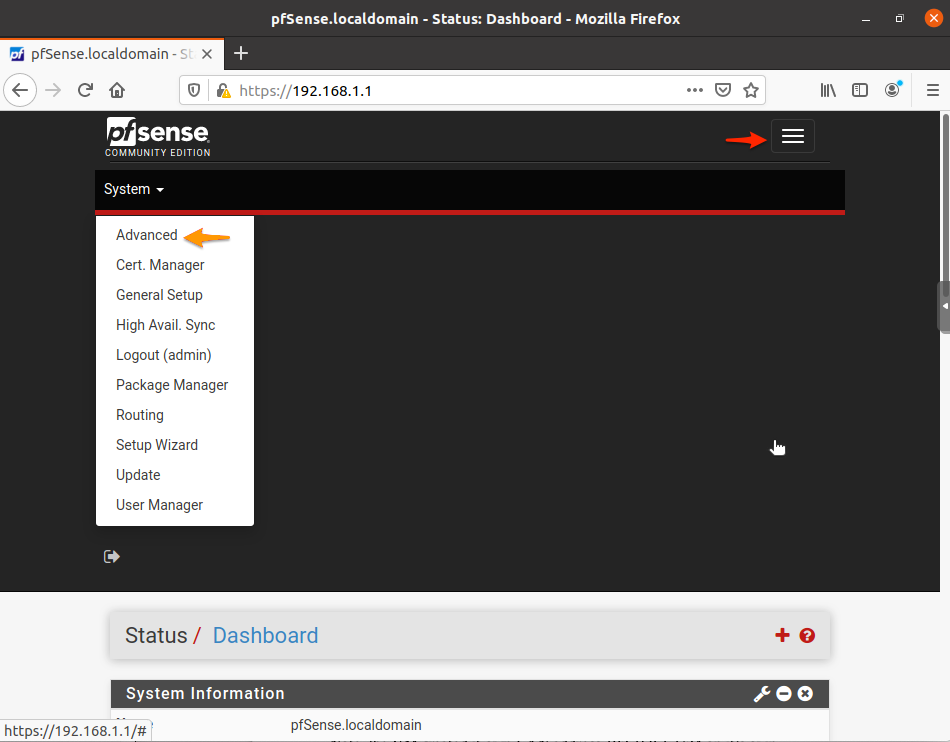Switch to the pfSense.localdomain browser tab
The height and width of the screenshot is (742, 950).
[110, 54]
